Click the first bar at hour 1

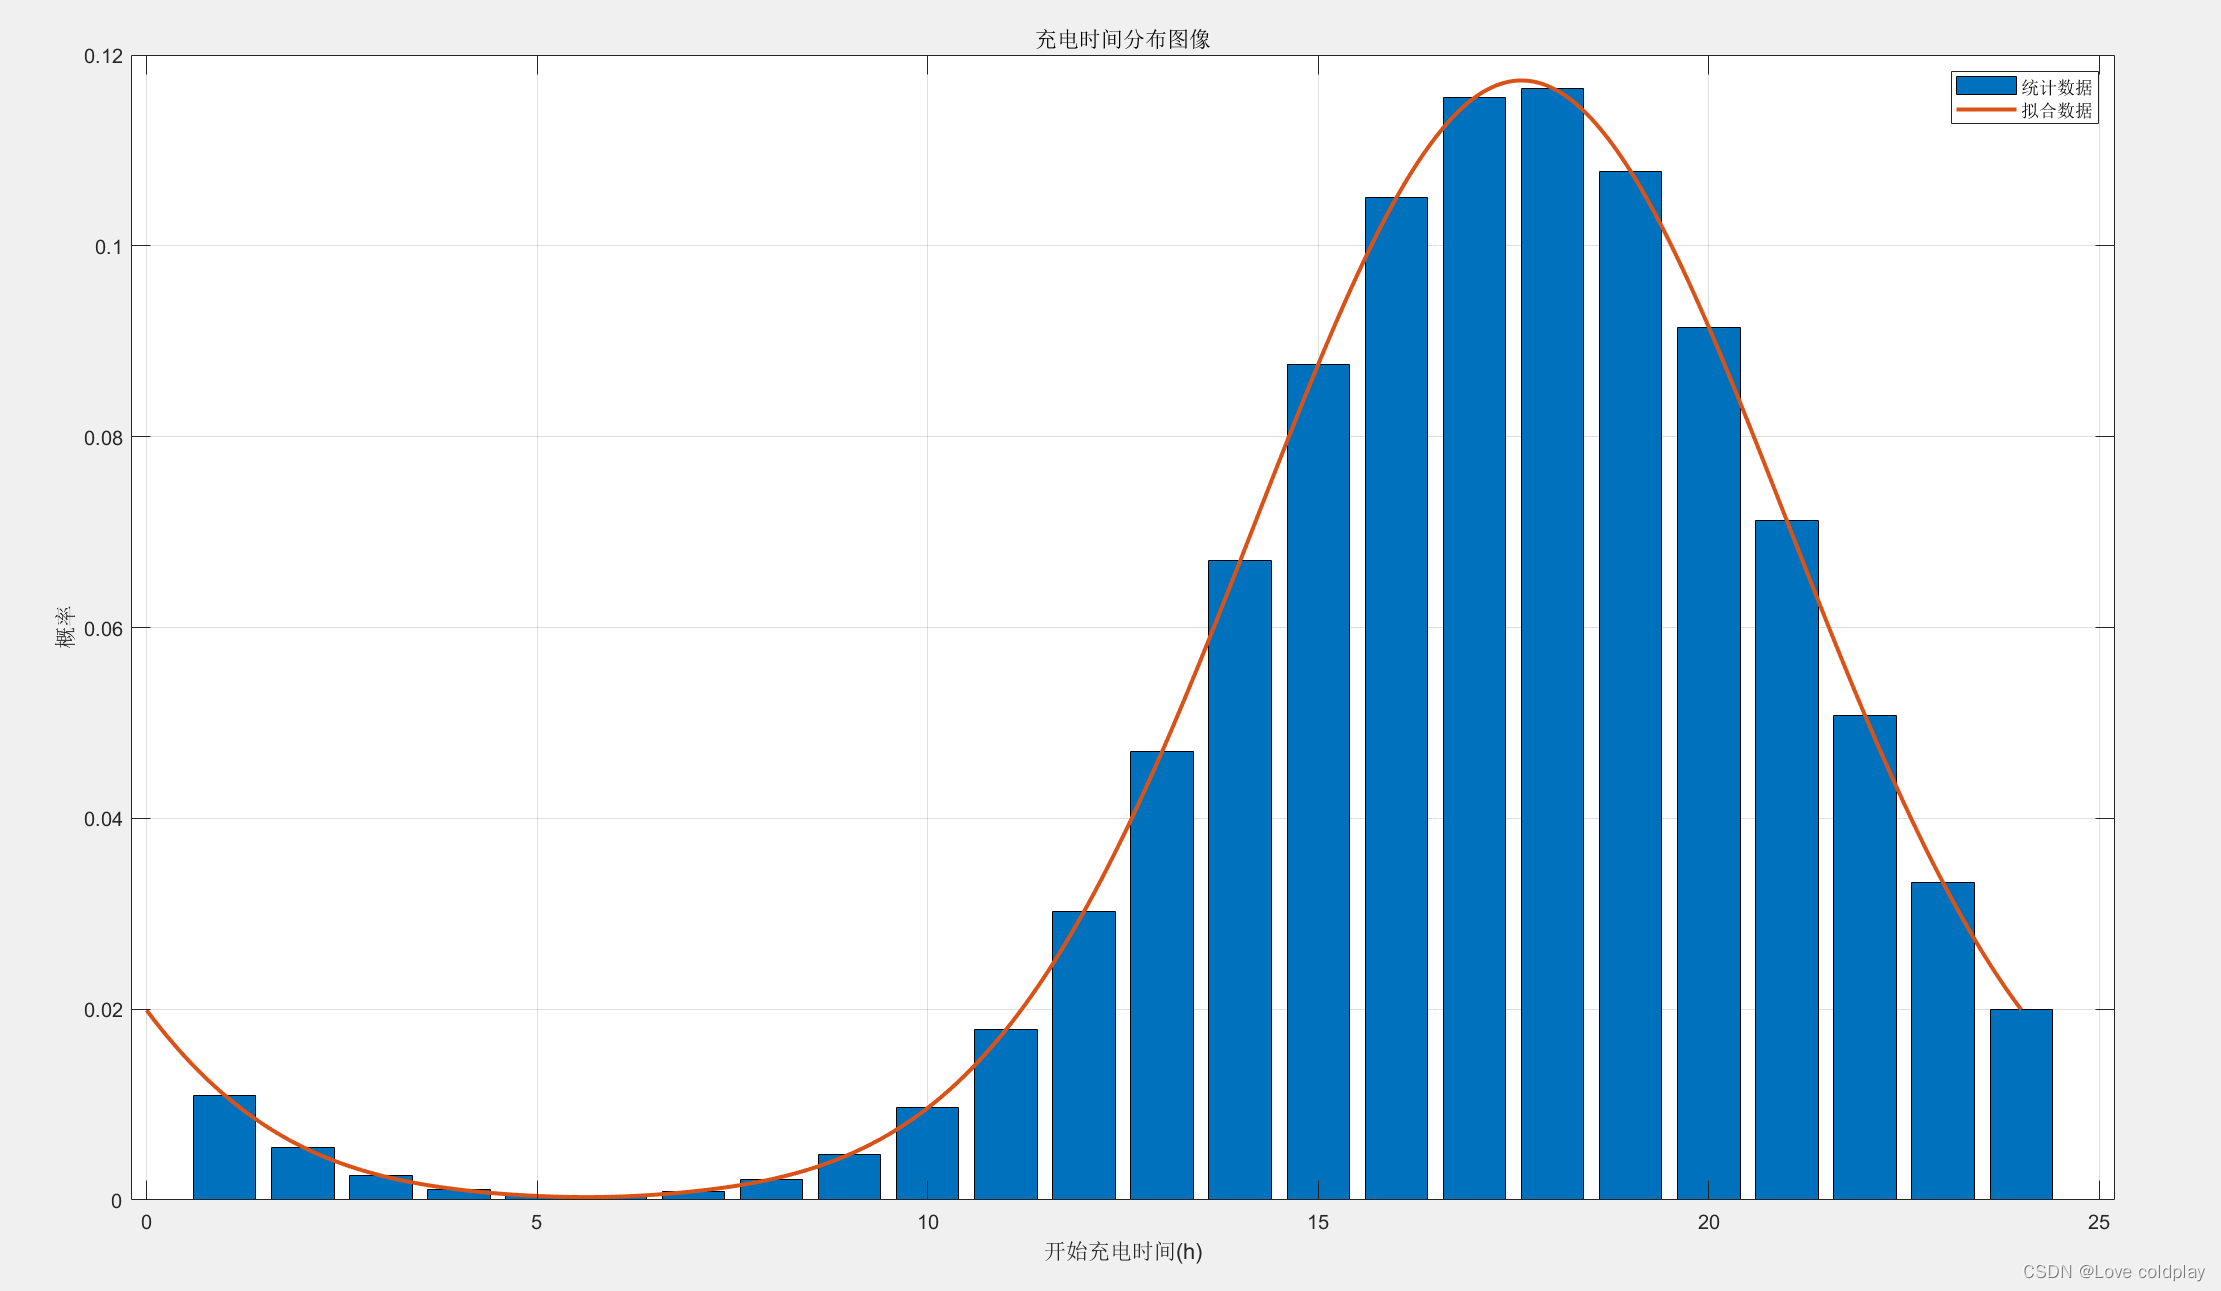click(x=224, y=1147)
